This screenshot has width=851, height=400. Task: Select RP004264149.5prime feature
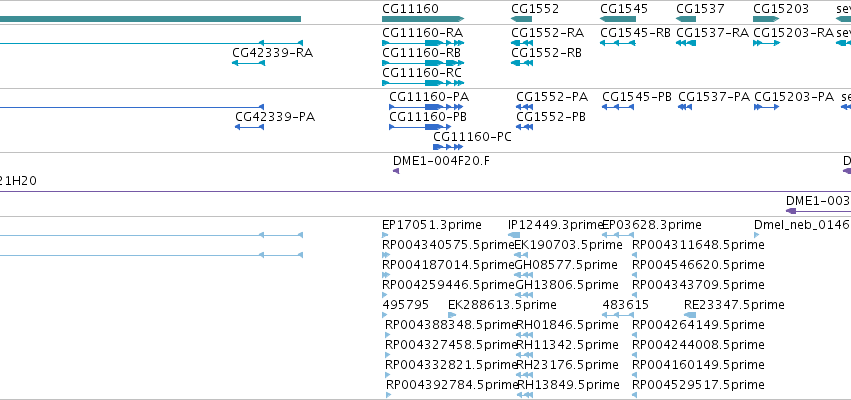point(698,326)
